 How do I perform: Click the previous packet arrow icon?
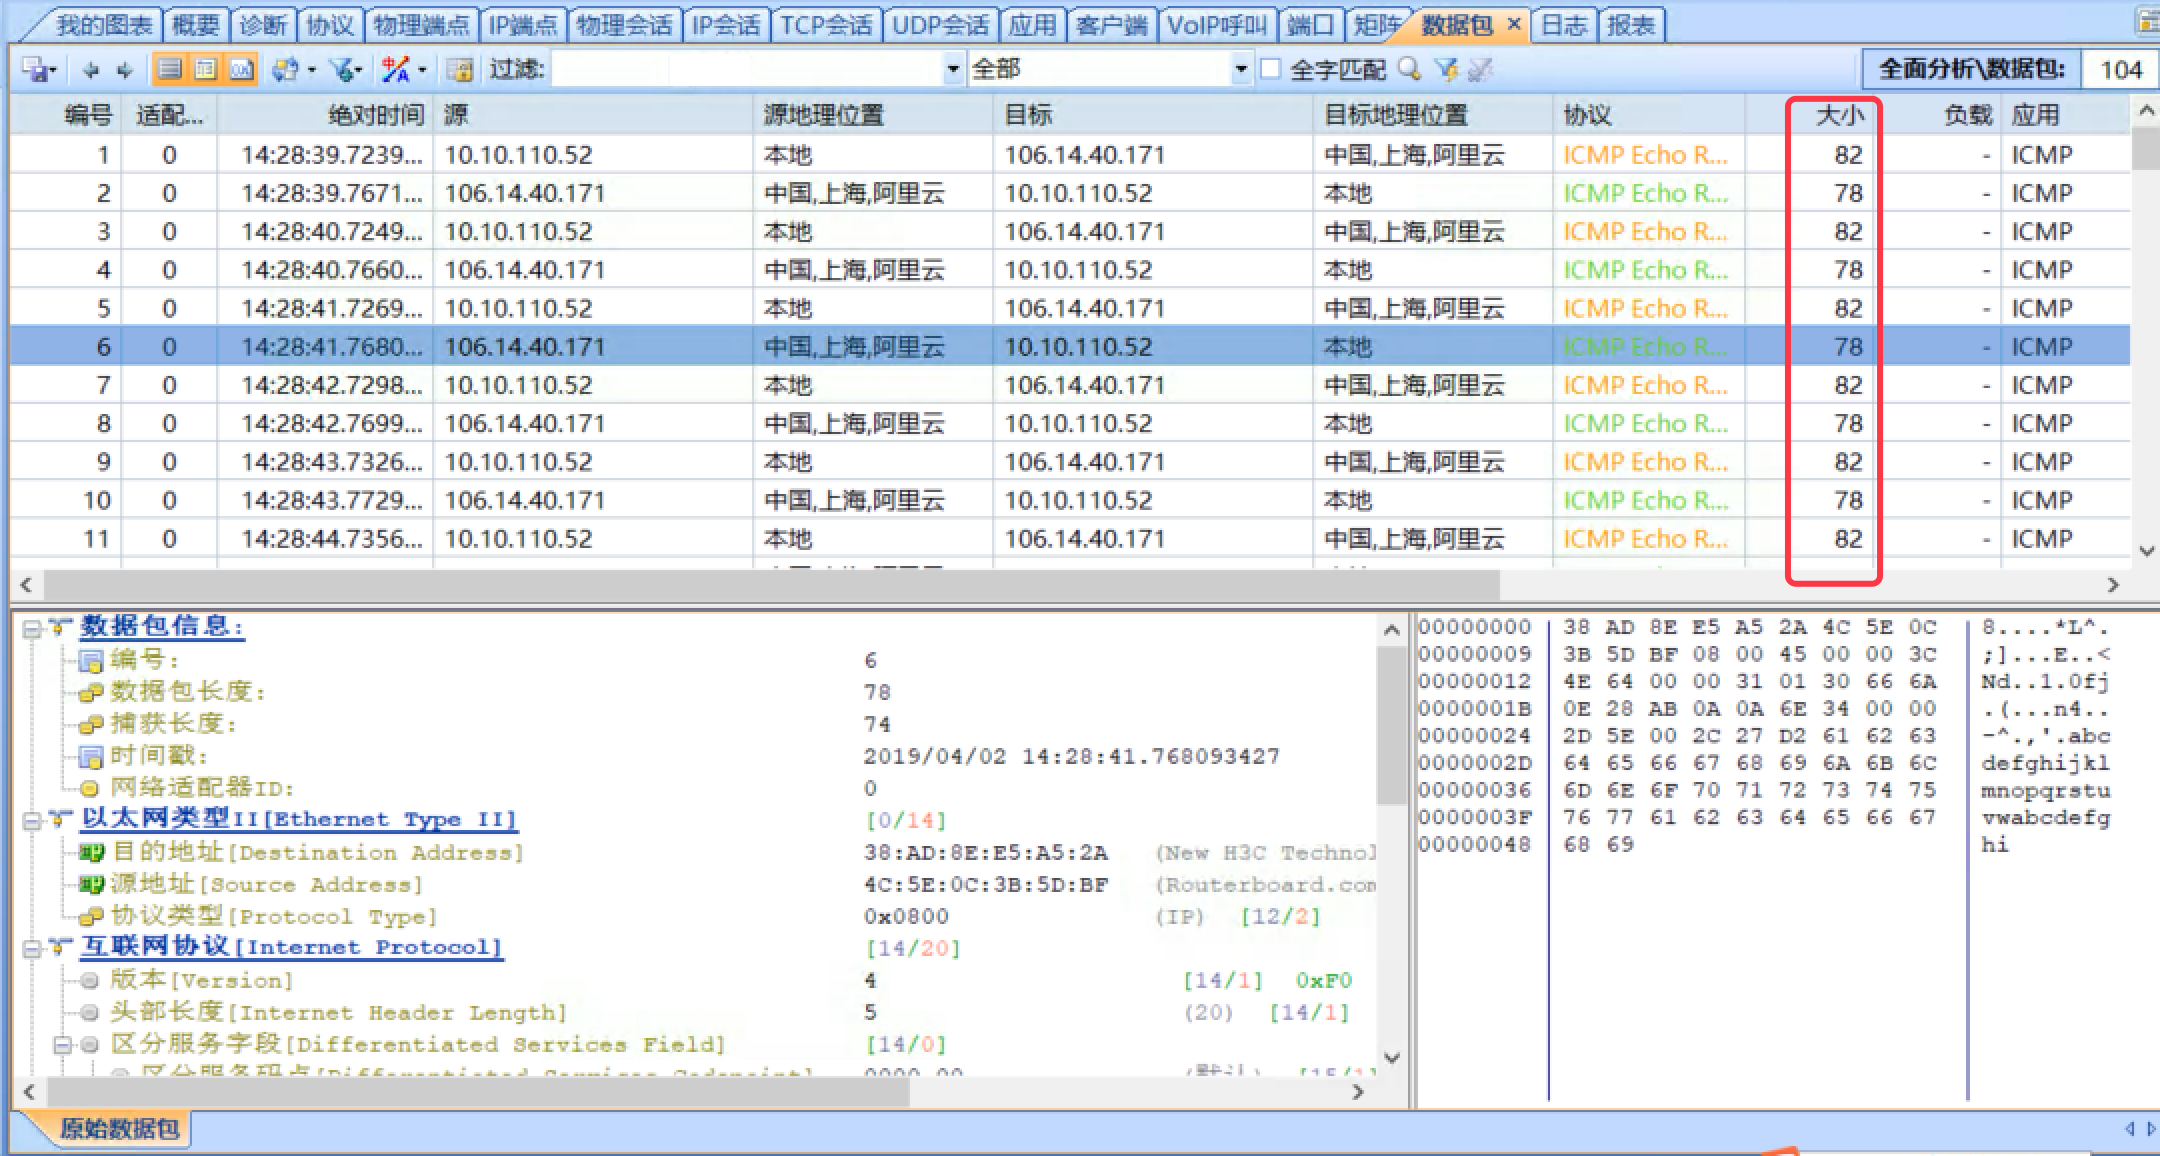(91, 70)
